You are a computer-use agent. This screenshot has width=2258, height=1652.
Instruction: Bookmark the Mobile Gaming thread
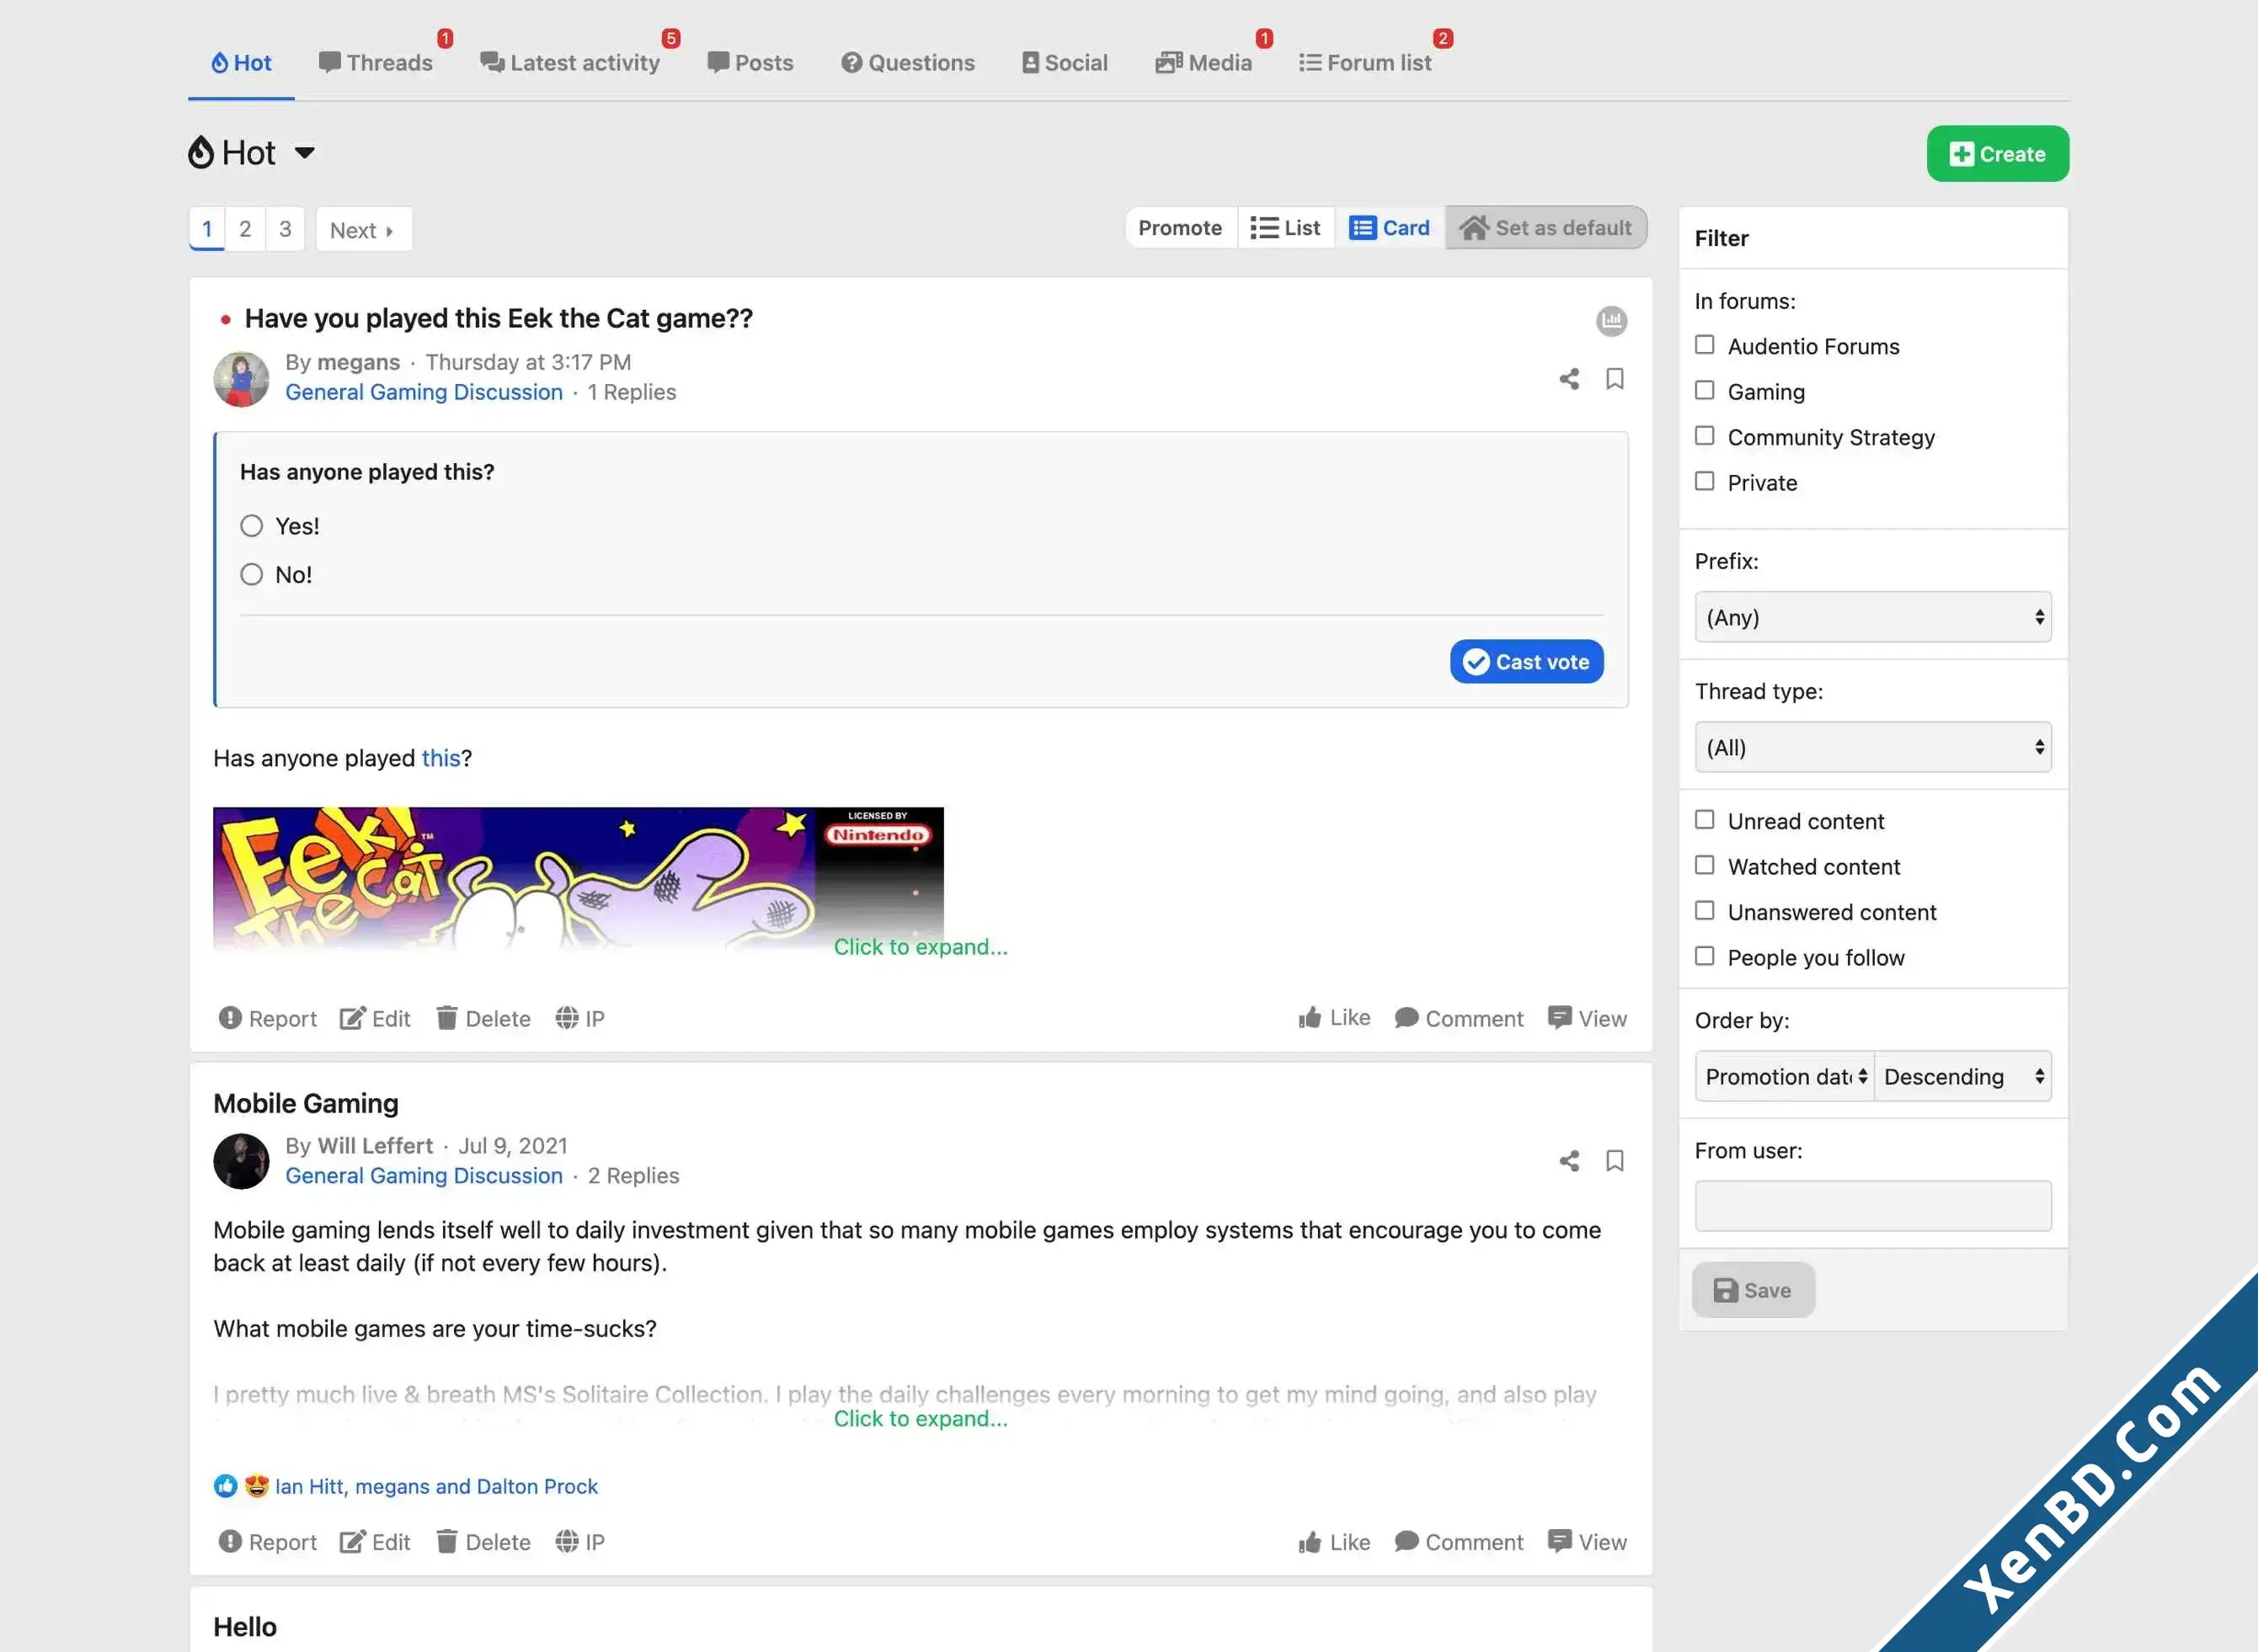click(1614, 1161)
